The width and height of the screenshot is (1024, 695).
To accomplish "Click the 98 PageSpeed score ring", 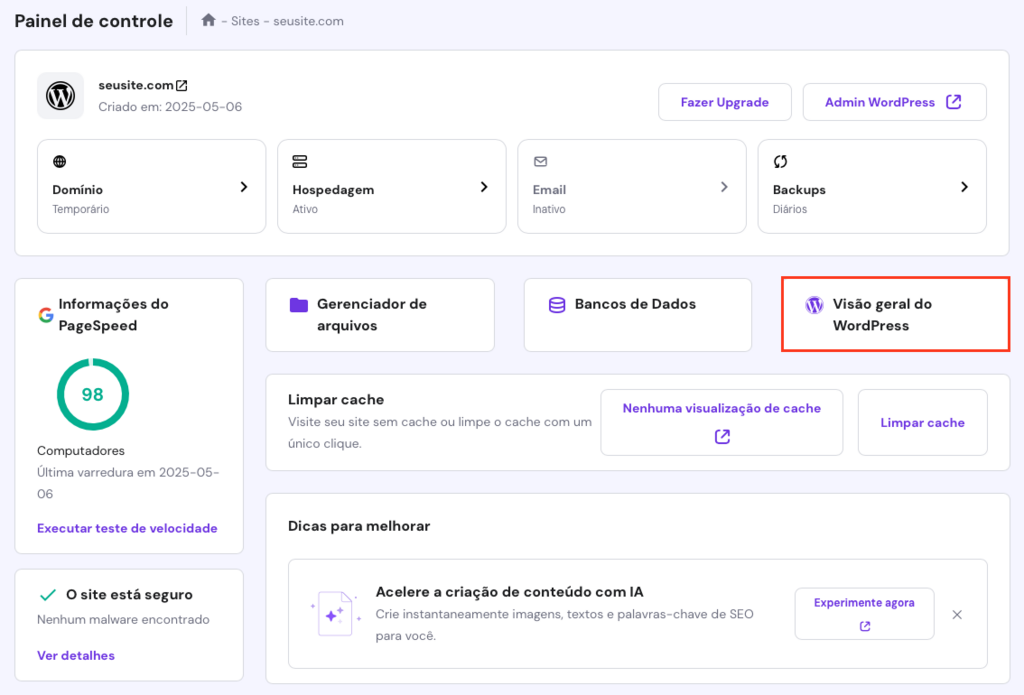I will pyautogui.click(x=92, y=394).
